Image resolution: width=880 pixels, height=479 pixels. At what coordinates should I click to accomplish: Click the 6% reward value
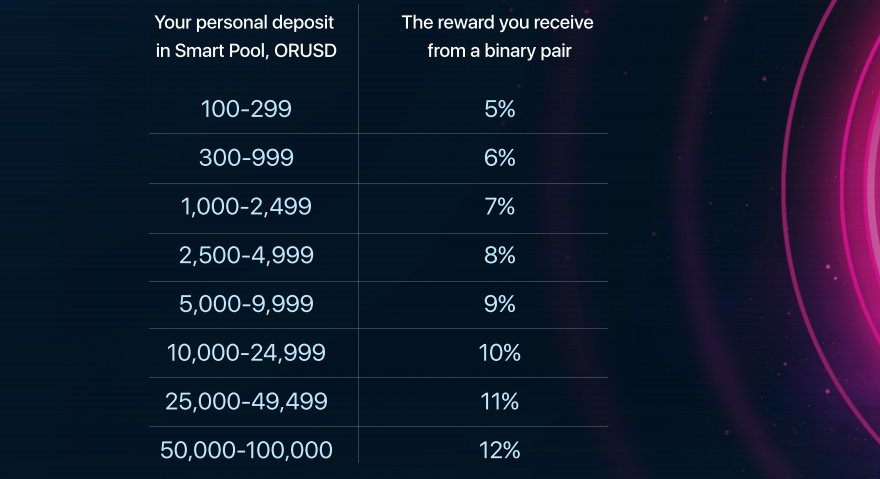pyautogui.click(x=499, y=158)
